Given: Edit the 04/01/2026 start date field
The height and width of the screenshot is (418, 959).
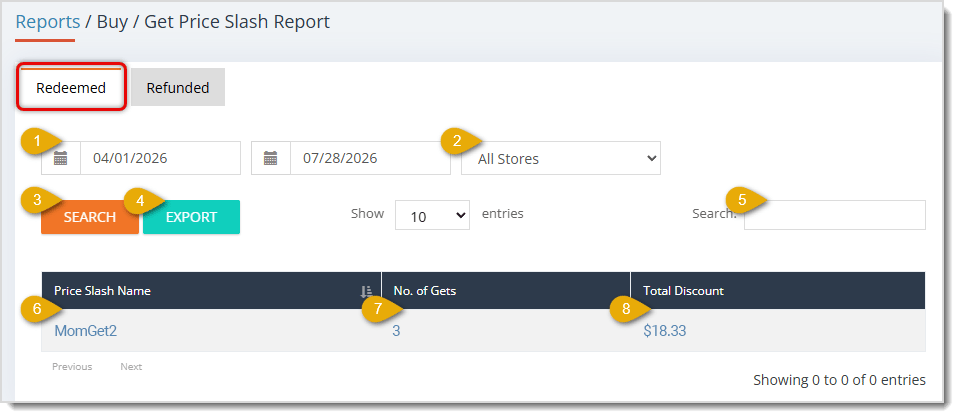Looking at the screenshot, I should point(160,159).
